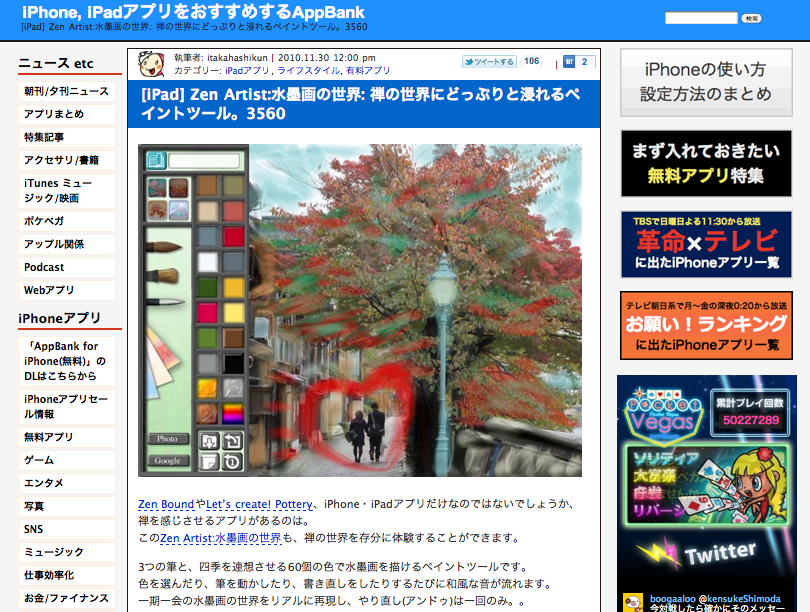Image resolution: width=810 pixels, height=612 pixels.
Task: Click the pink magenta color swatch
Action: tap(208, 313)
